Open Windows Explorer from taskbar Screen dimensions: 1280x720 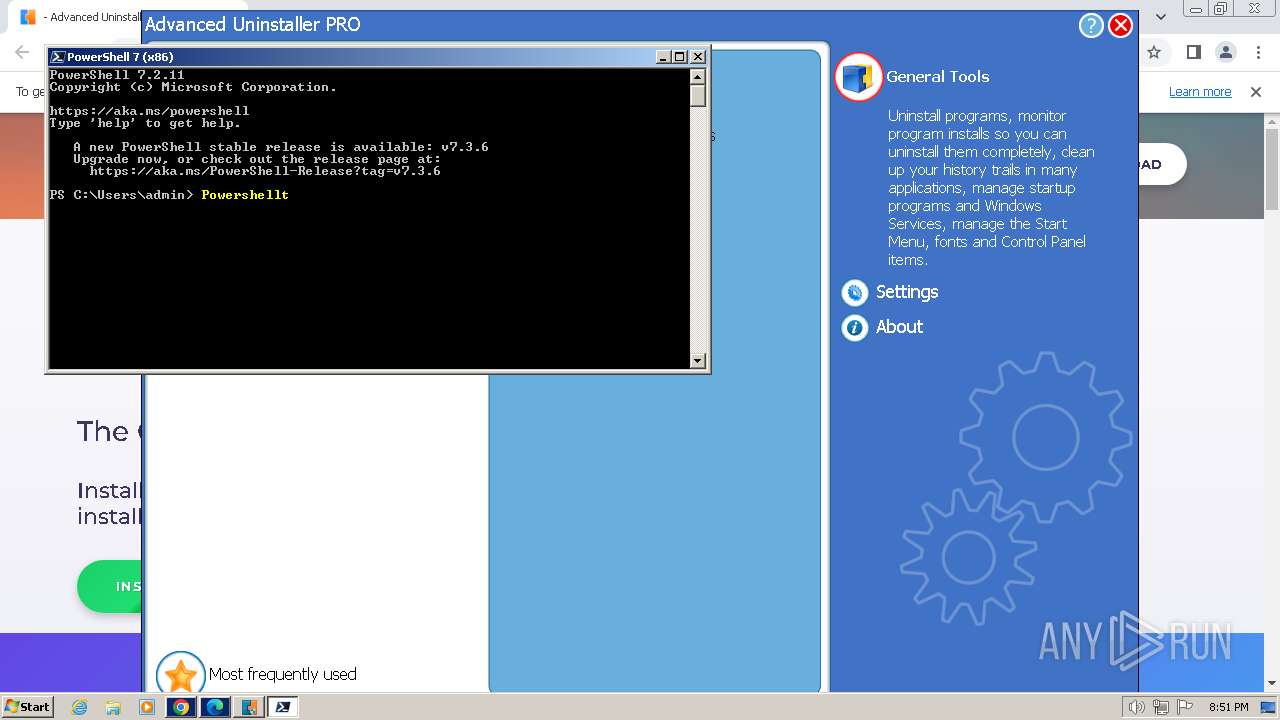[x=113, y=707]
